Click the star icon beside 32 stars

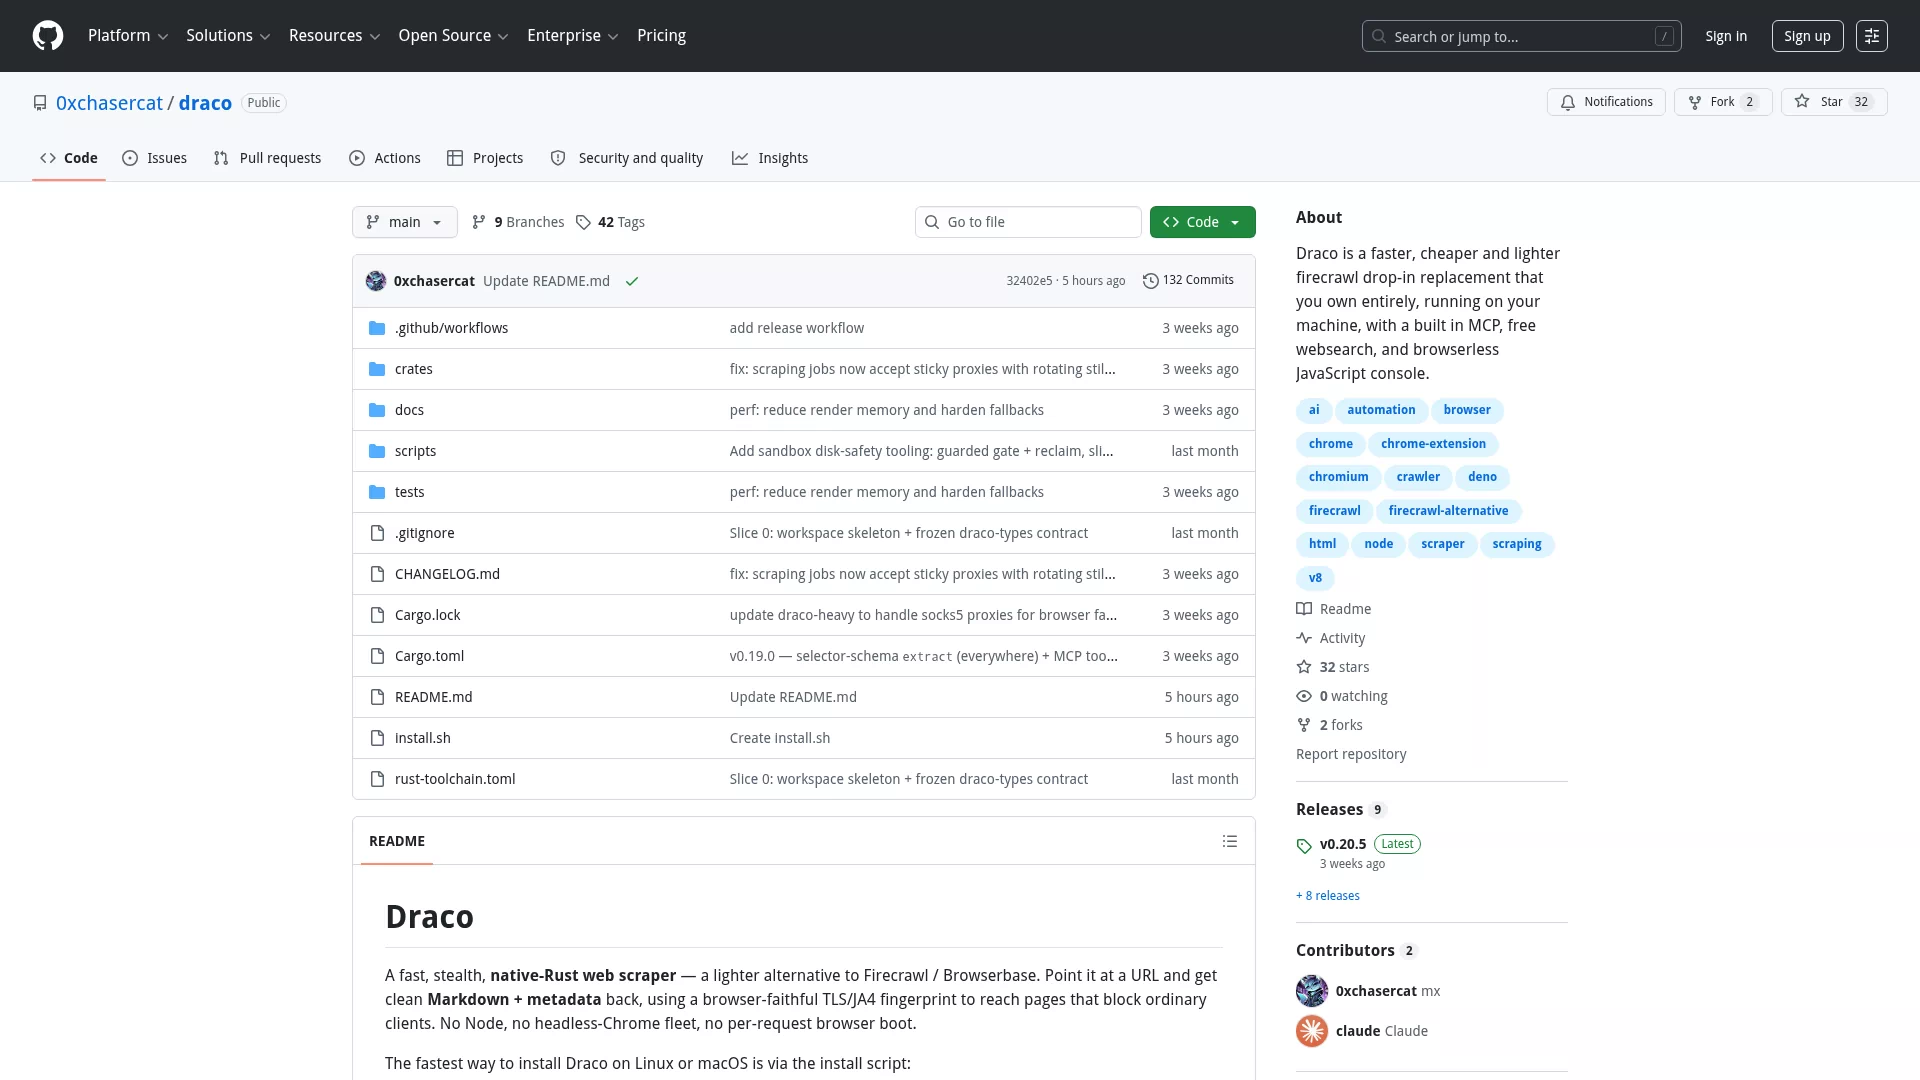tap(1304, 667)
